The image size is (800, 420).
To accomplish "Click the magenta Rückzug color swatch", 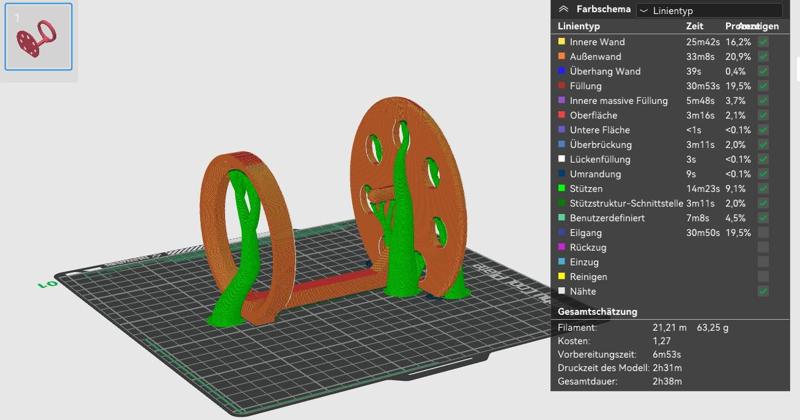I will 562,247.
